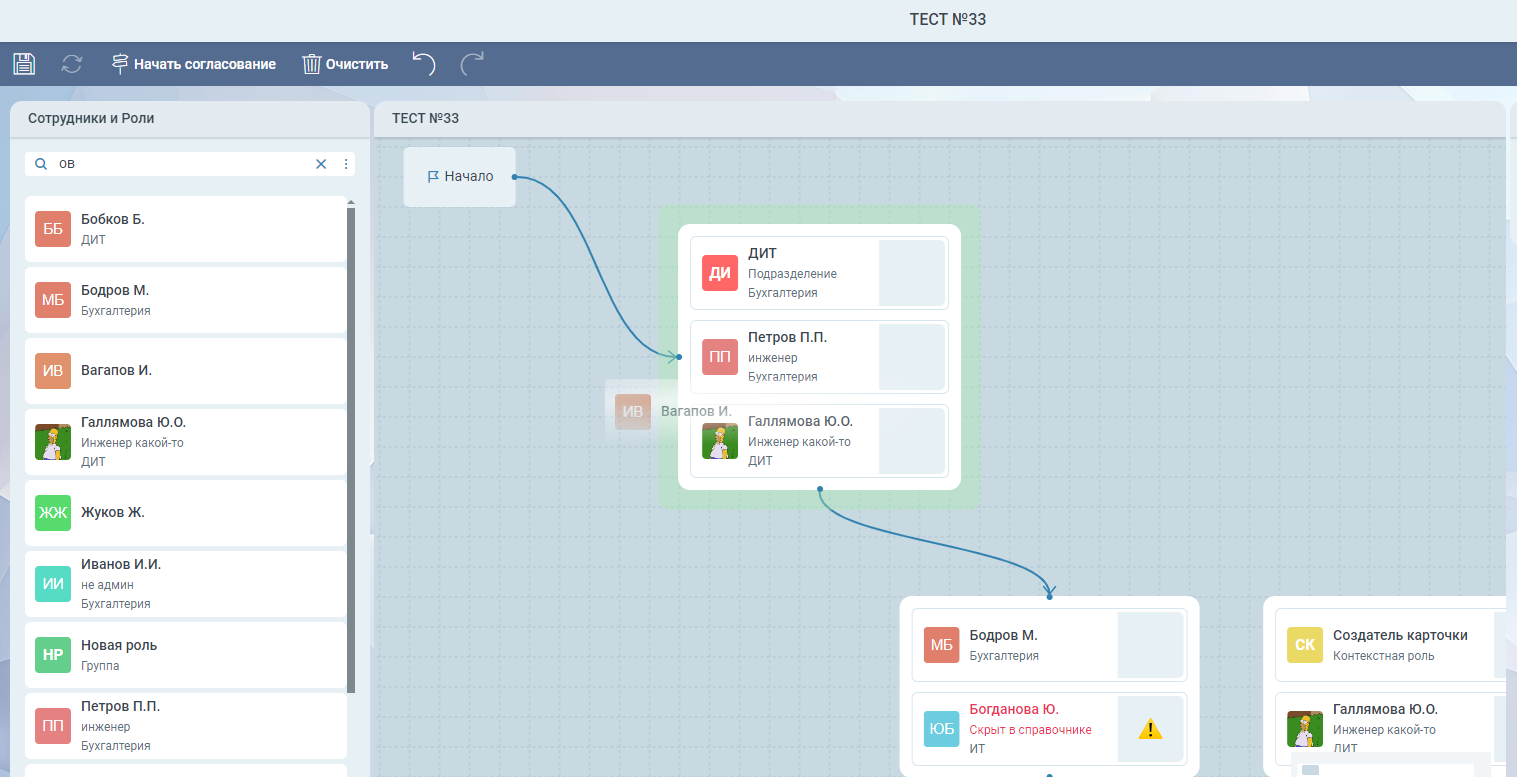The height and width of the screenshot is (777, 1517).
Task: Click the ДИ avatar in ДИТ card
Action: [x=719, y=273]
